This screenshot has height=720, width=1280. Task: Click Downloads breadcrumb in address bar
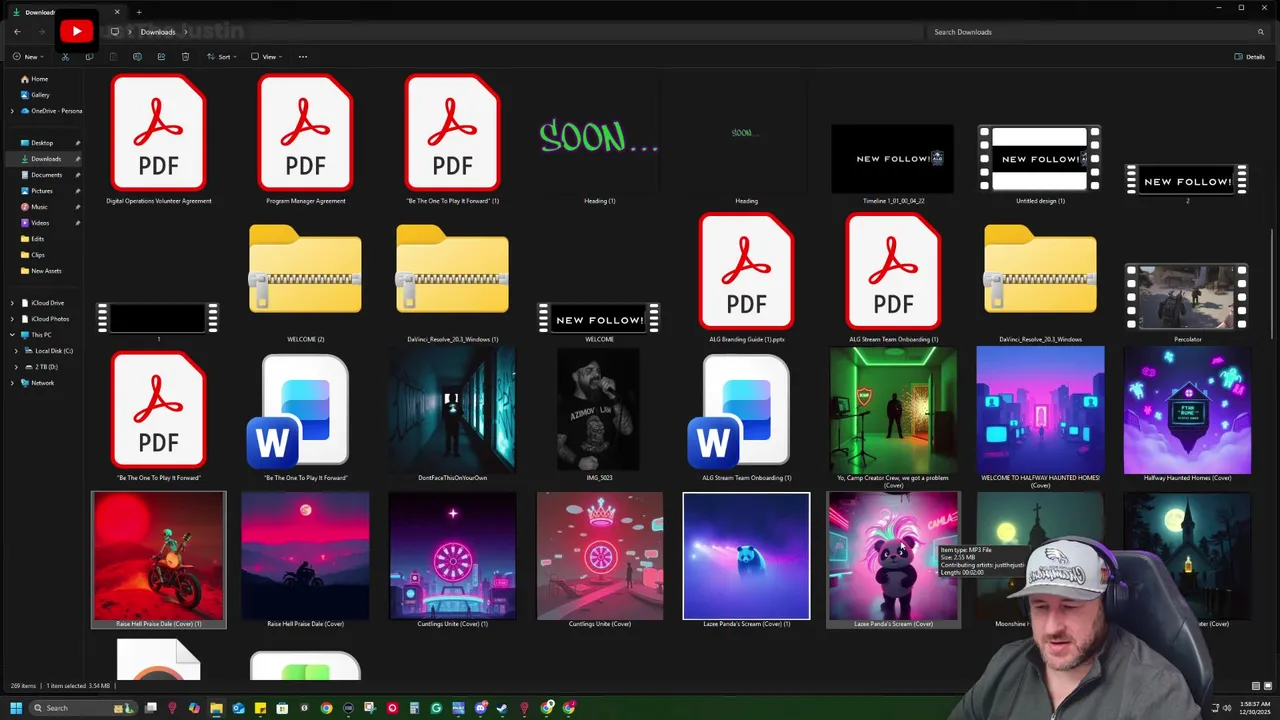[158, 32]
